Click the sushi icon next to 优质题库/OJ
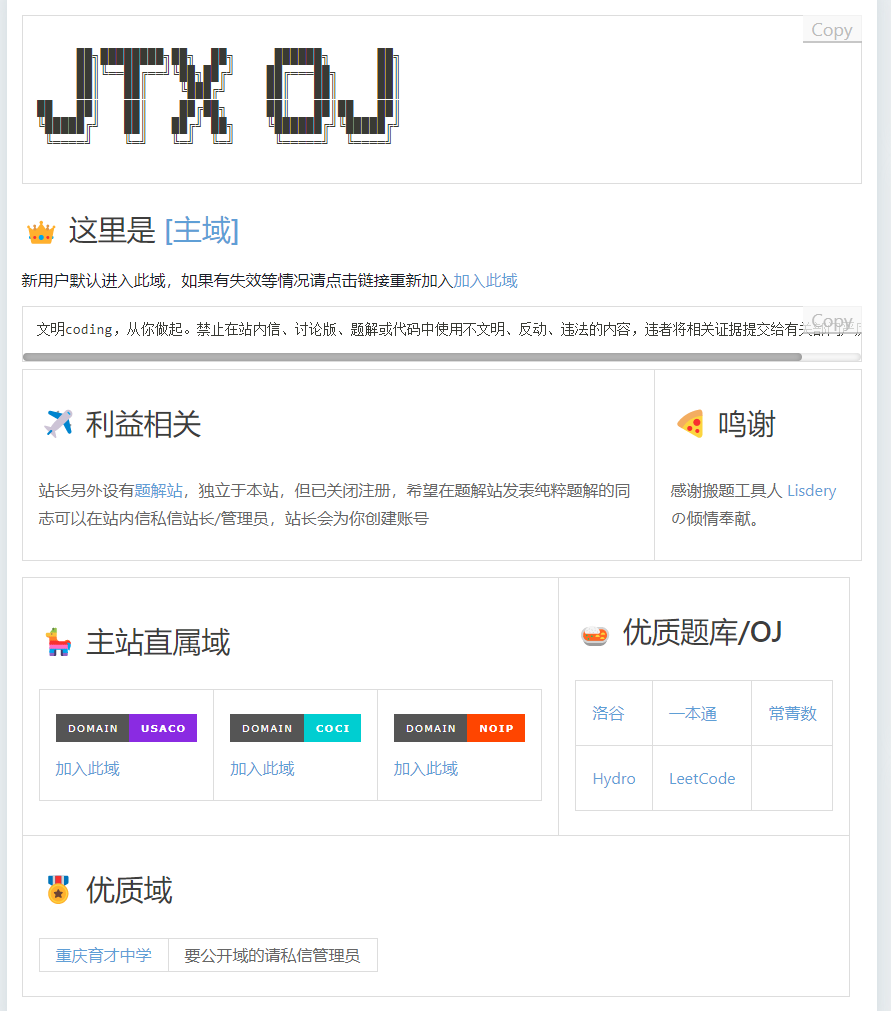 point(593,632)
